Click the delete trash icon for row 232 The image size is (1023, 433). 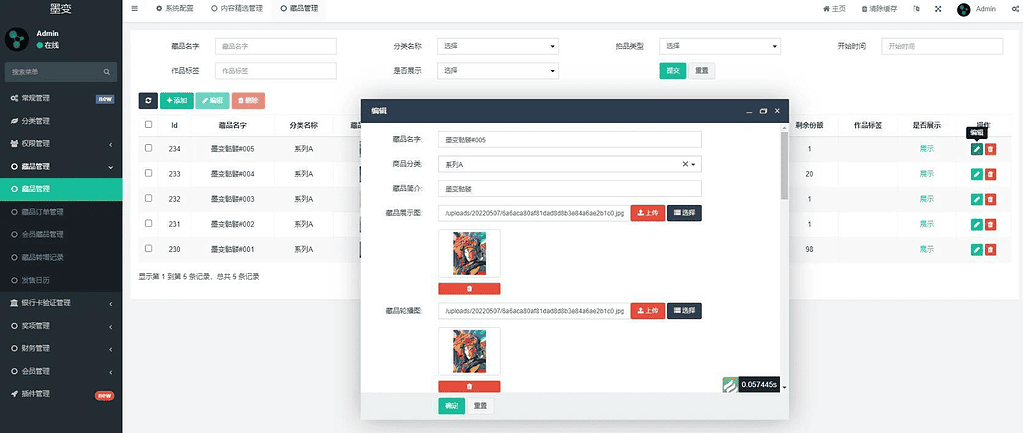(x=990, y=199)
